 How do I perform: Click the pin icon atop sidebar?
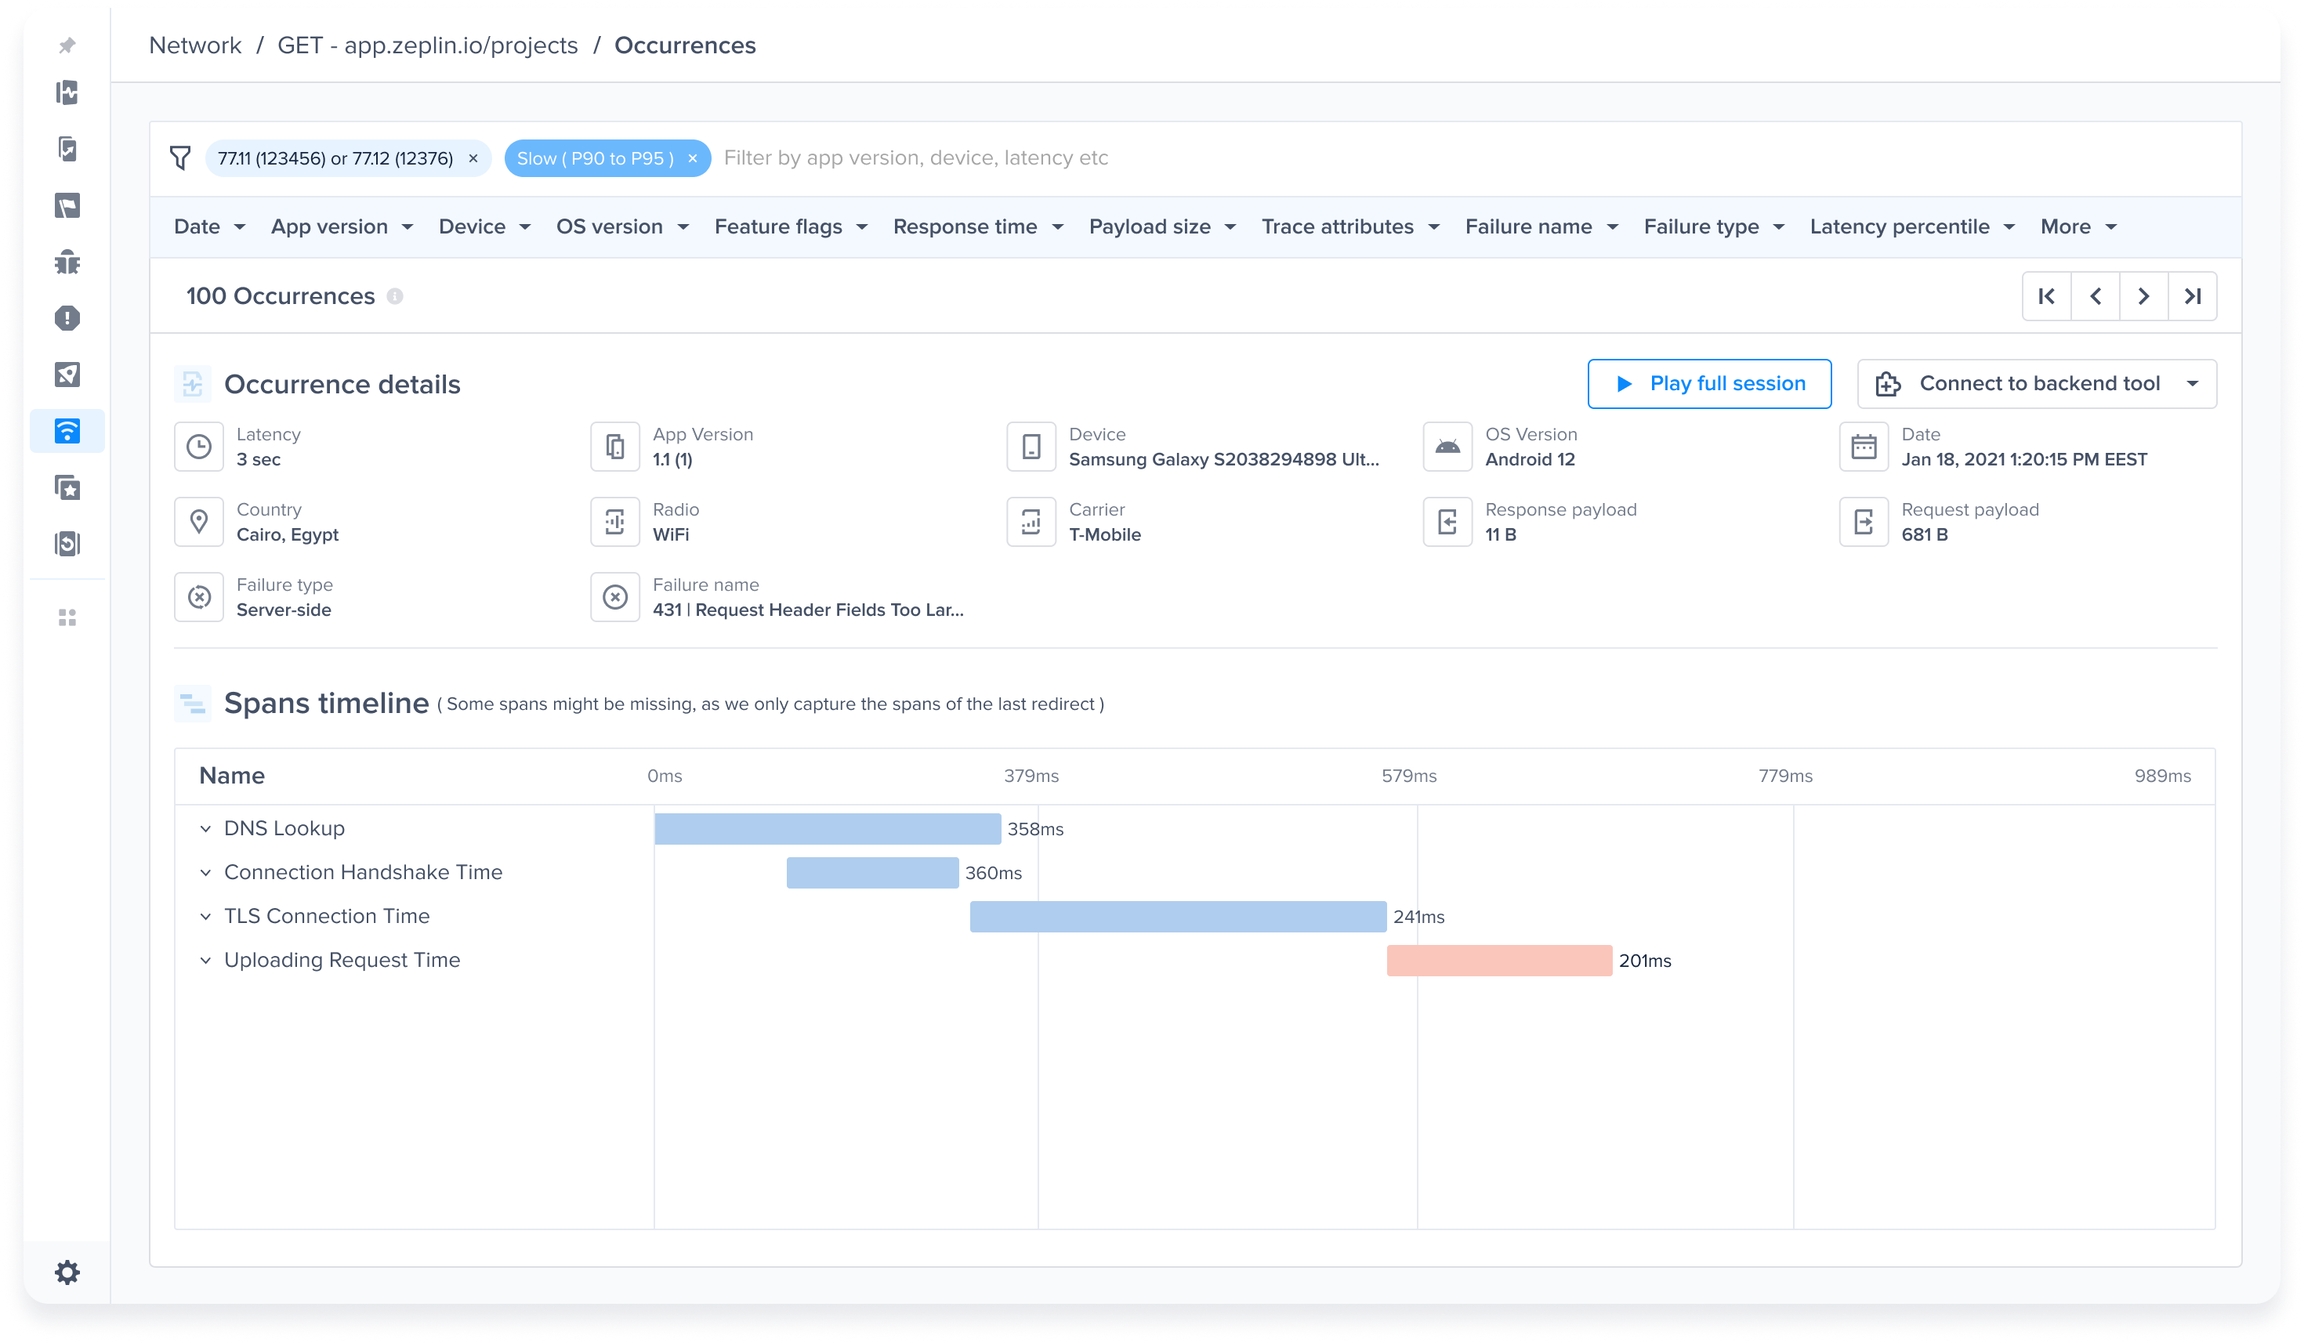tap(67, 46)
